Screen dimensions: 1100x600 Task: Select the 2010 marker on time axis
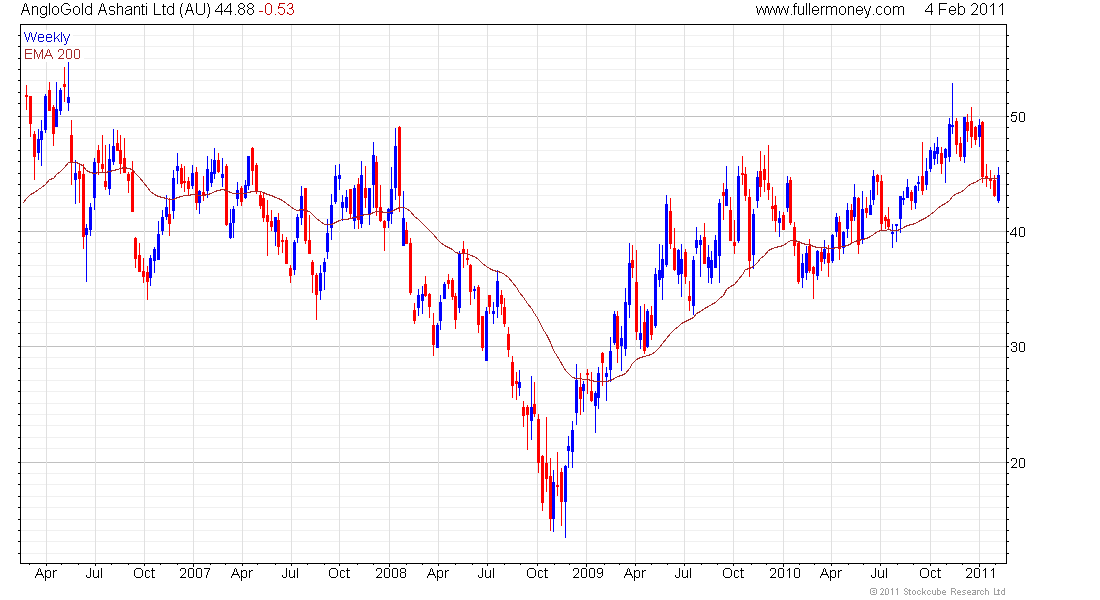pos(784,574)
